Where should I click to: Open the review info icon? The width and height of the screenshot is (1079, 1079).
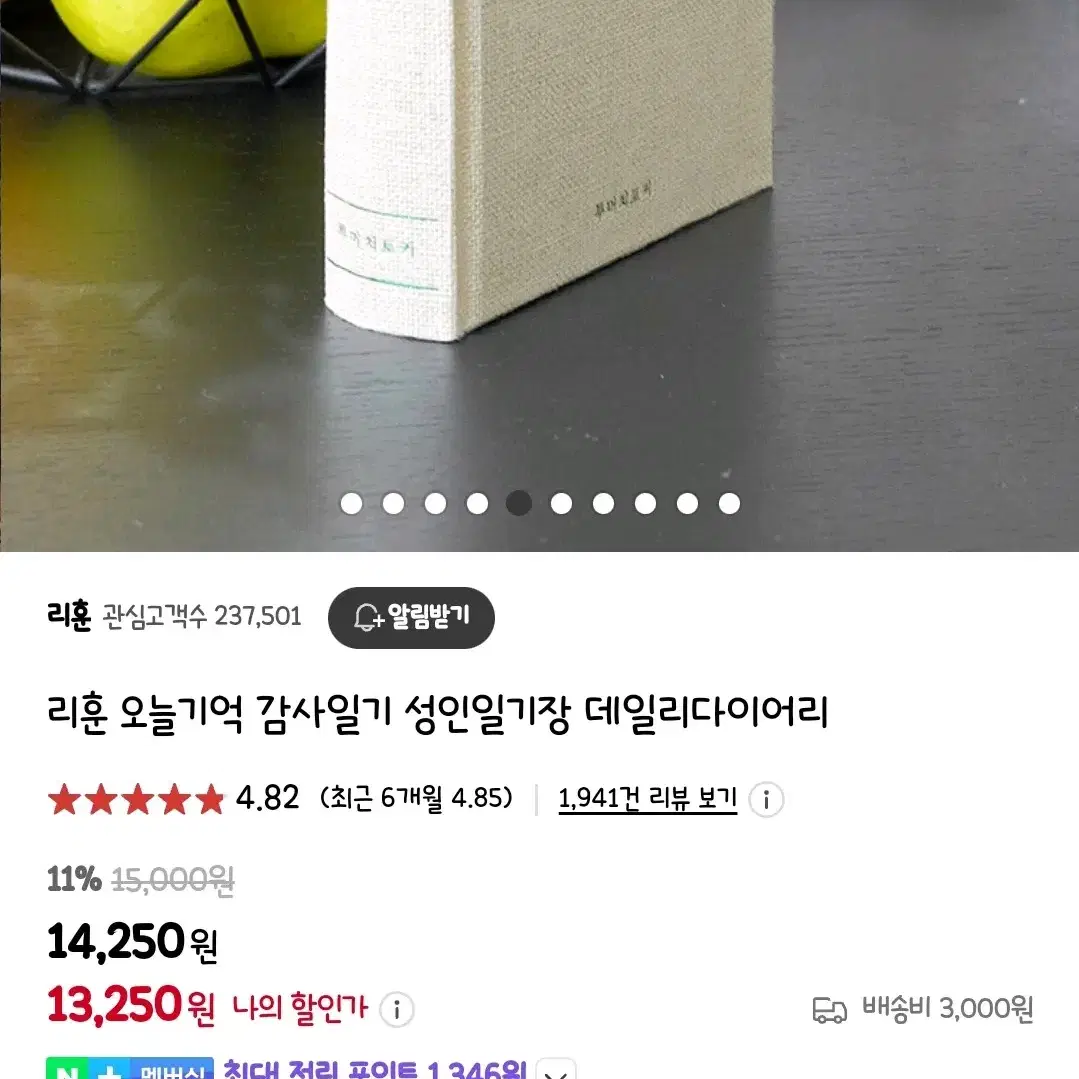(x=766, y=800)
